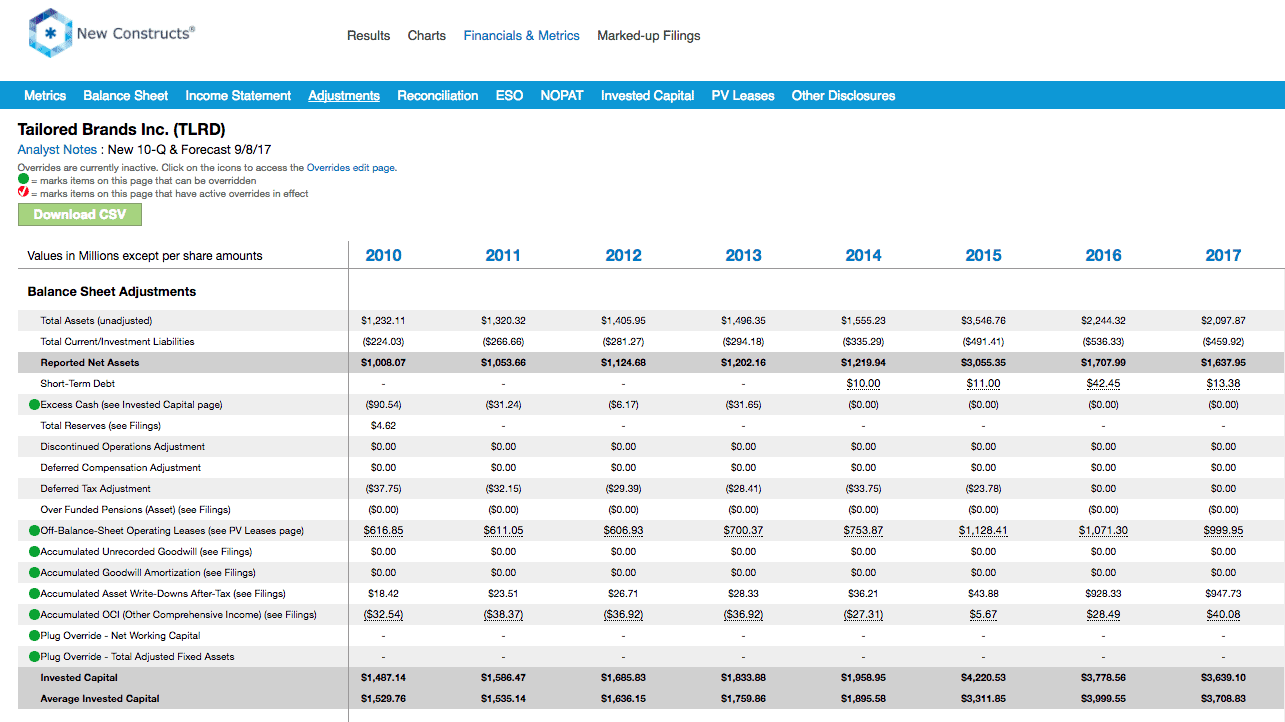Click the 2013 column header
Screen dimensions: 1285x722
point(743,255)
